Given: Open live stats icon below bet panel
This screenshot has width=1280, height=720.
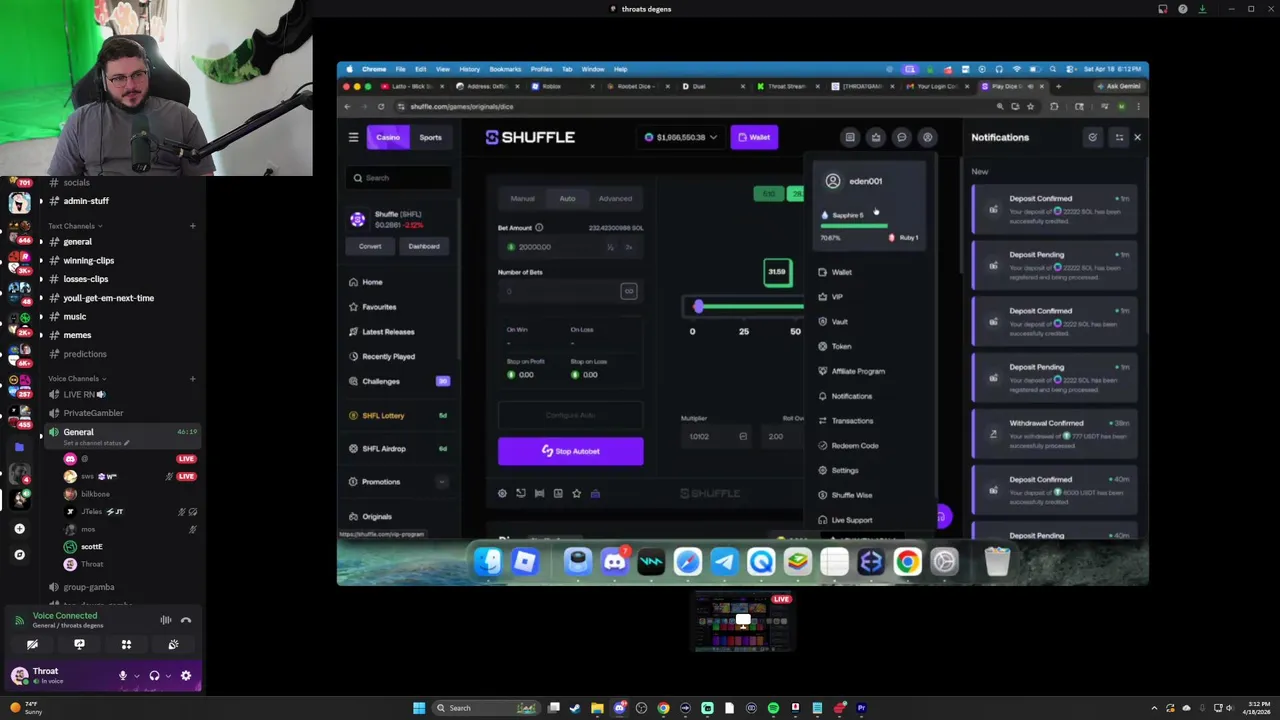Looking at the screenshot, I should [558, 493].
